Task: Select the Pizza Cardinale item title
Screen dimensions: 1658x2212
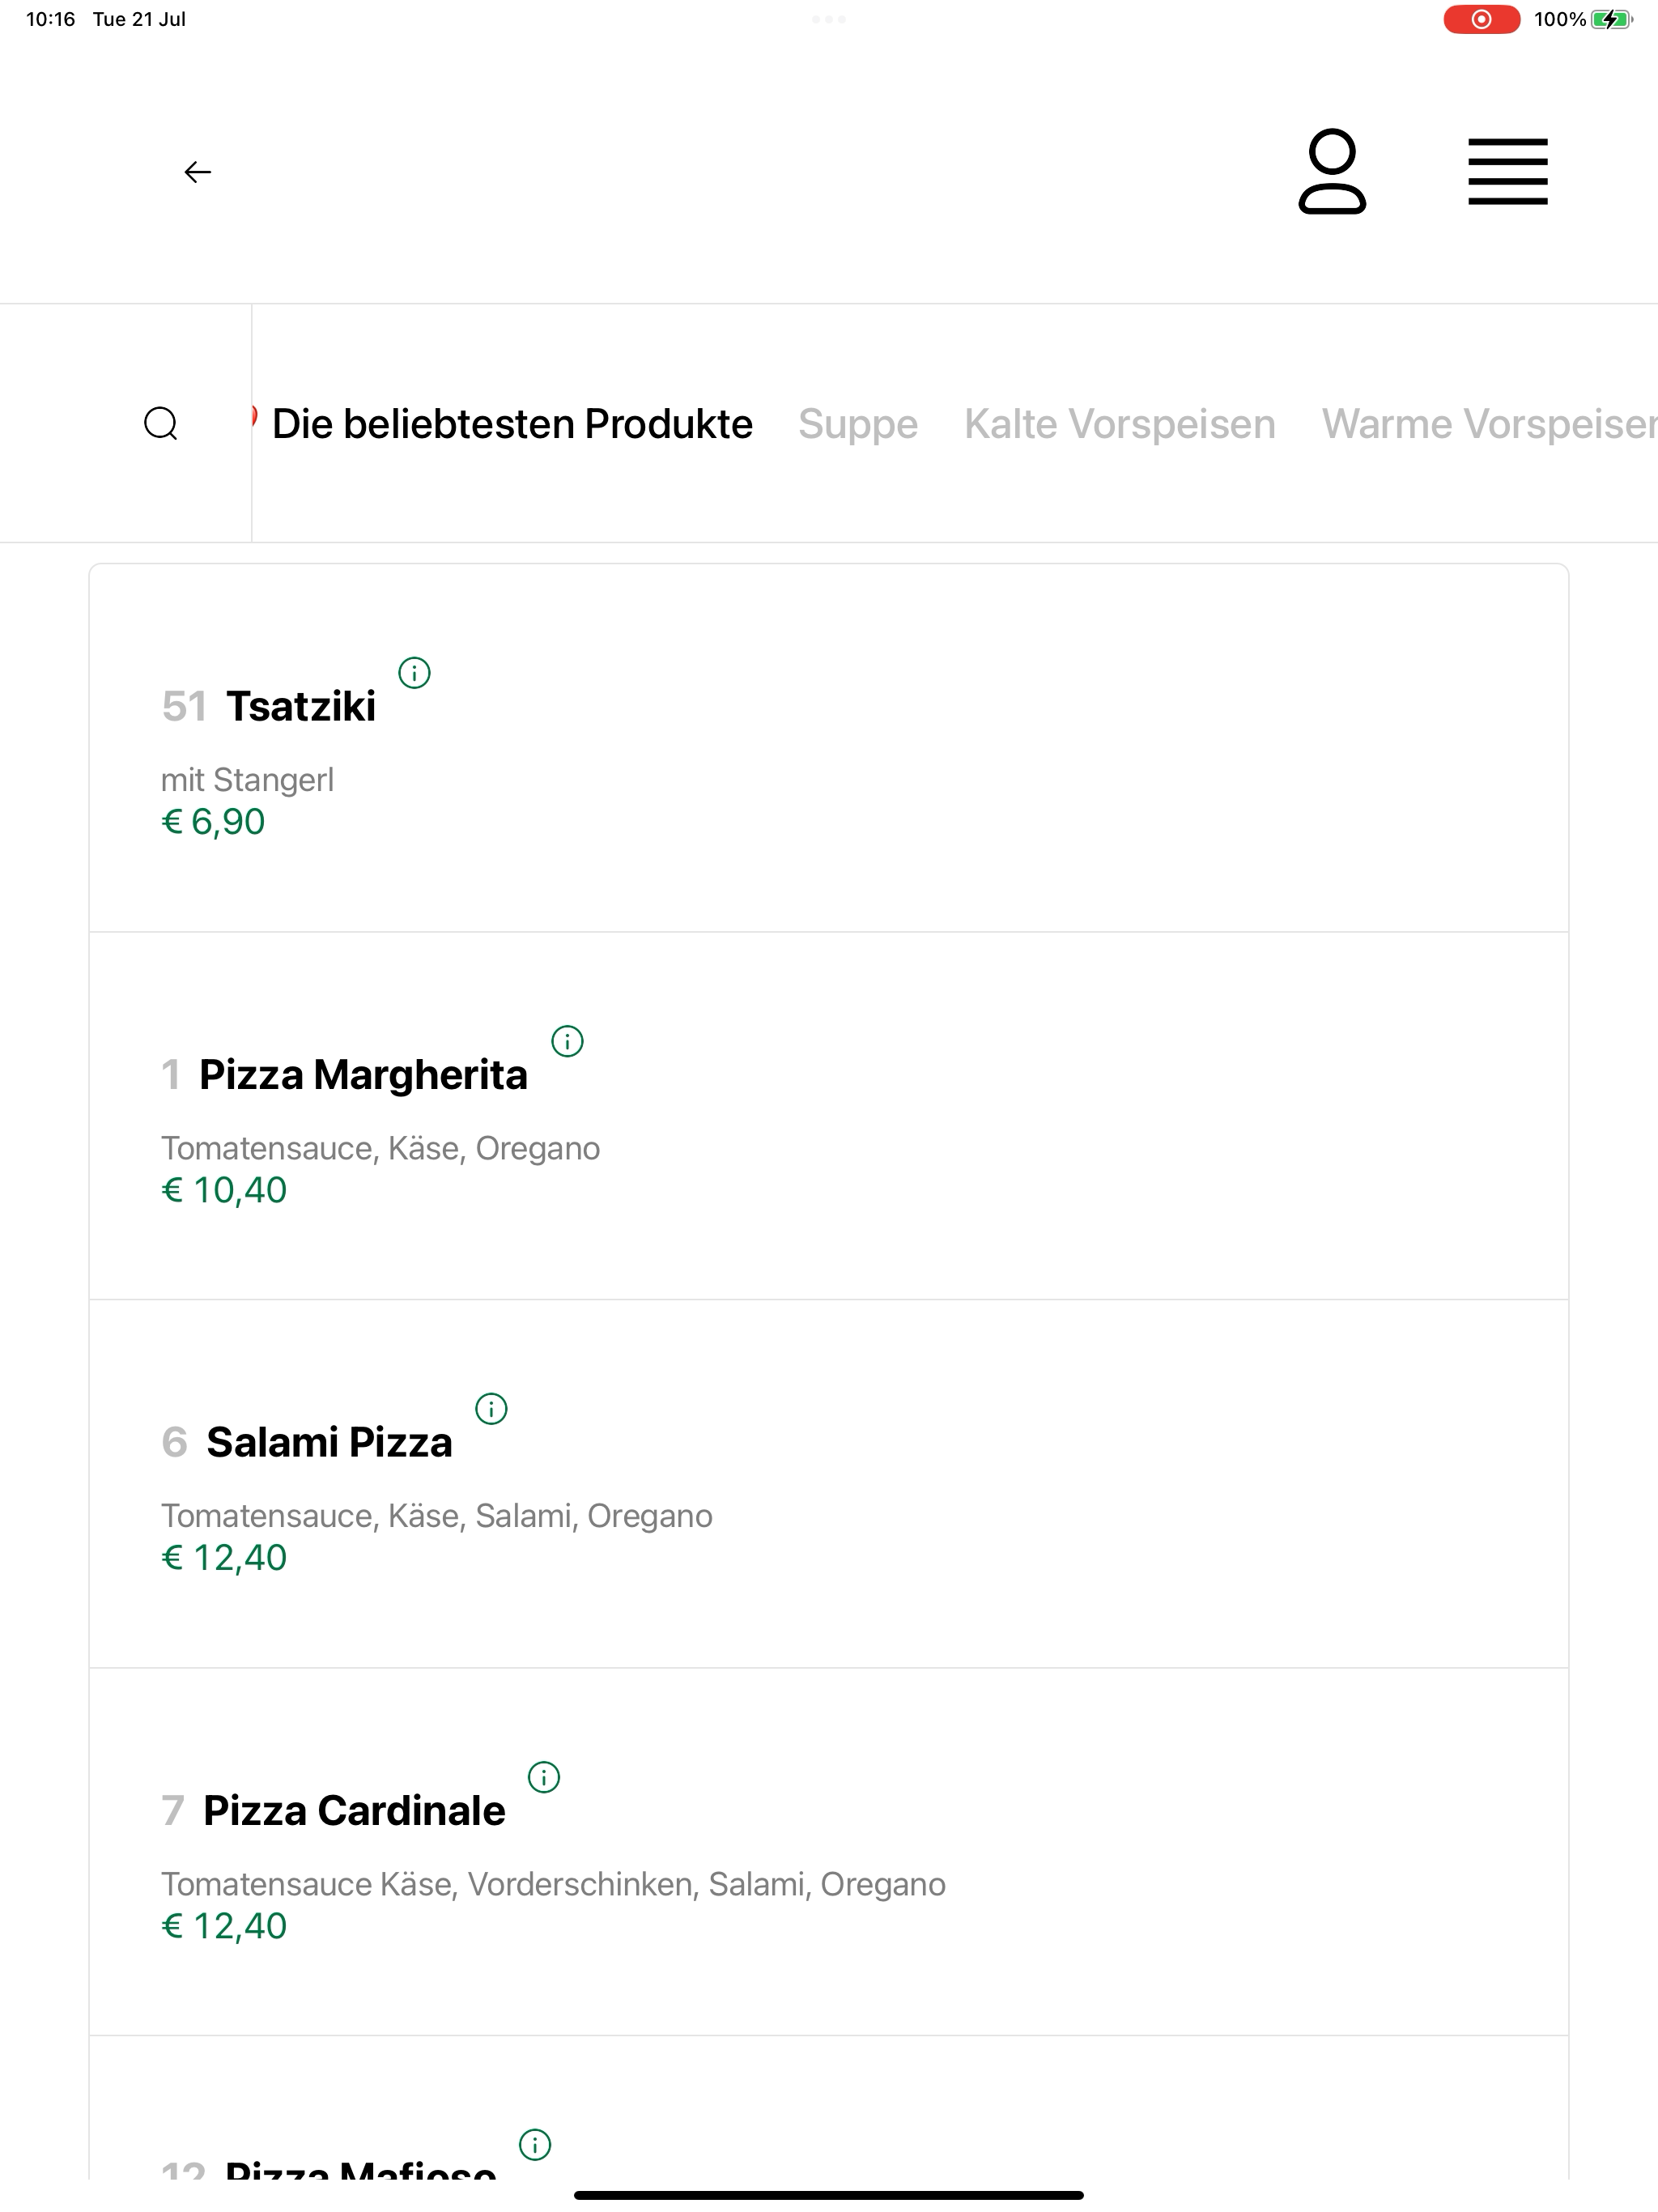Action: click(x=354, y=1810)
